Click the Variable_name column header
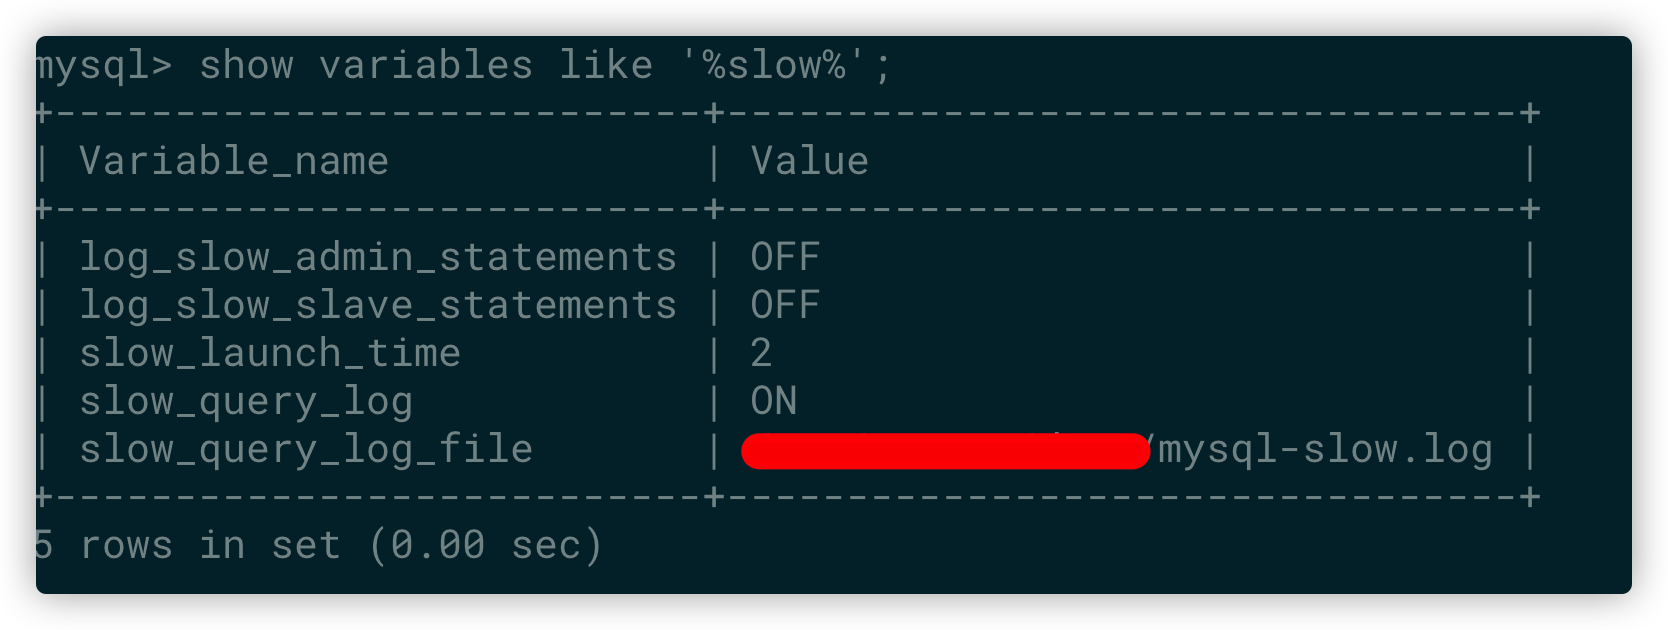The image size is (1668, 630). coord(234,161)
